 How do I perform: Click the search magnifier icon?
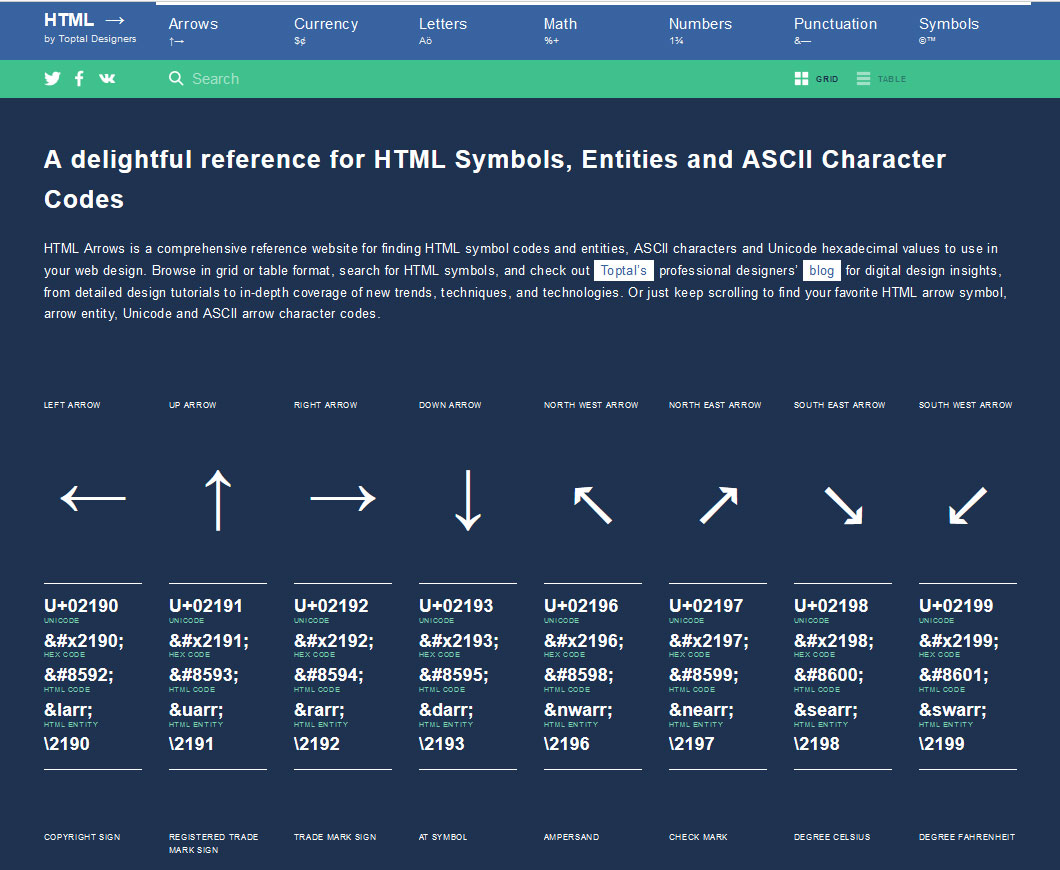(x=176, y=78)
